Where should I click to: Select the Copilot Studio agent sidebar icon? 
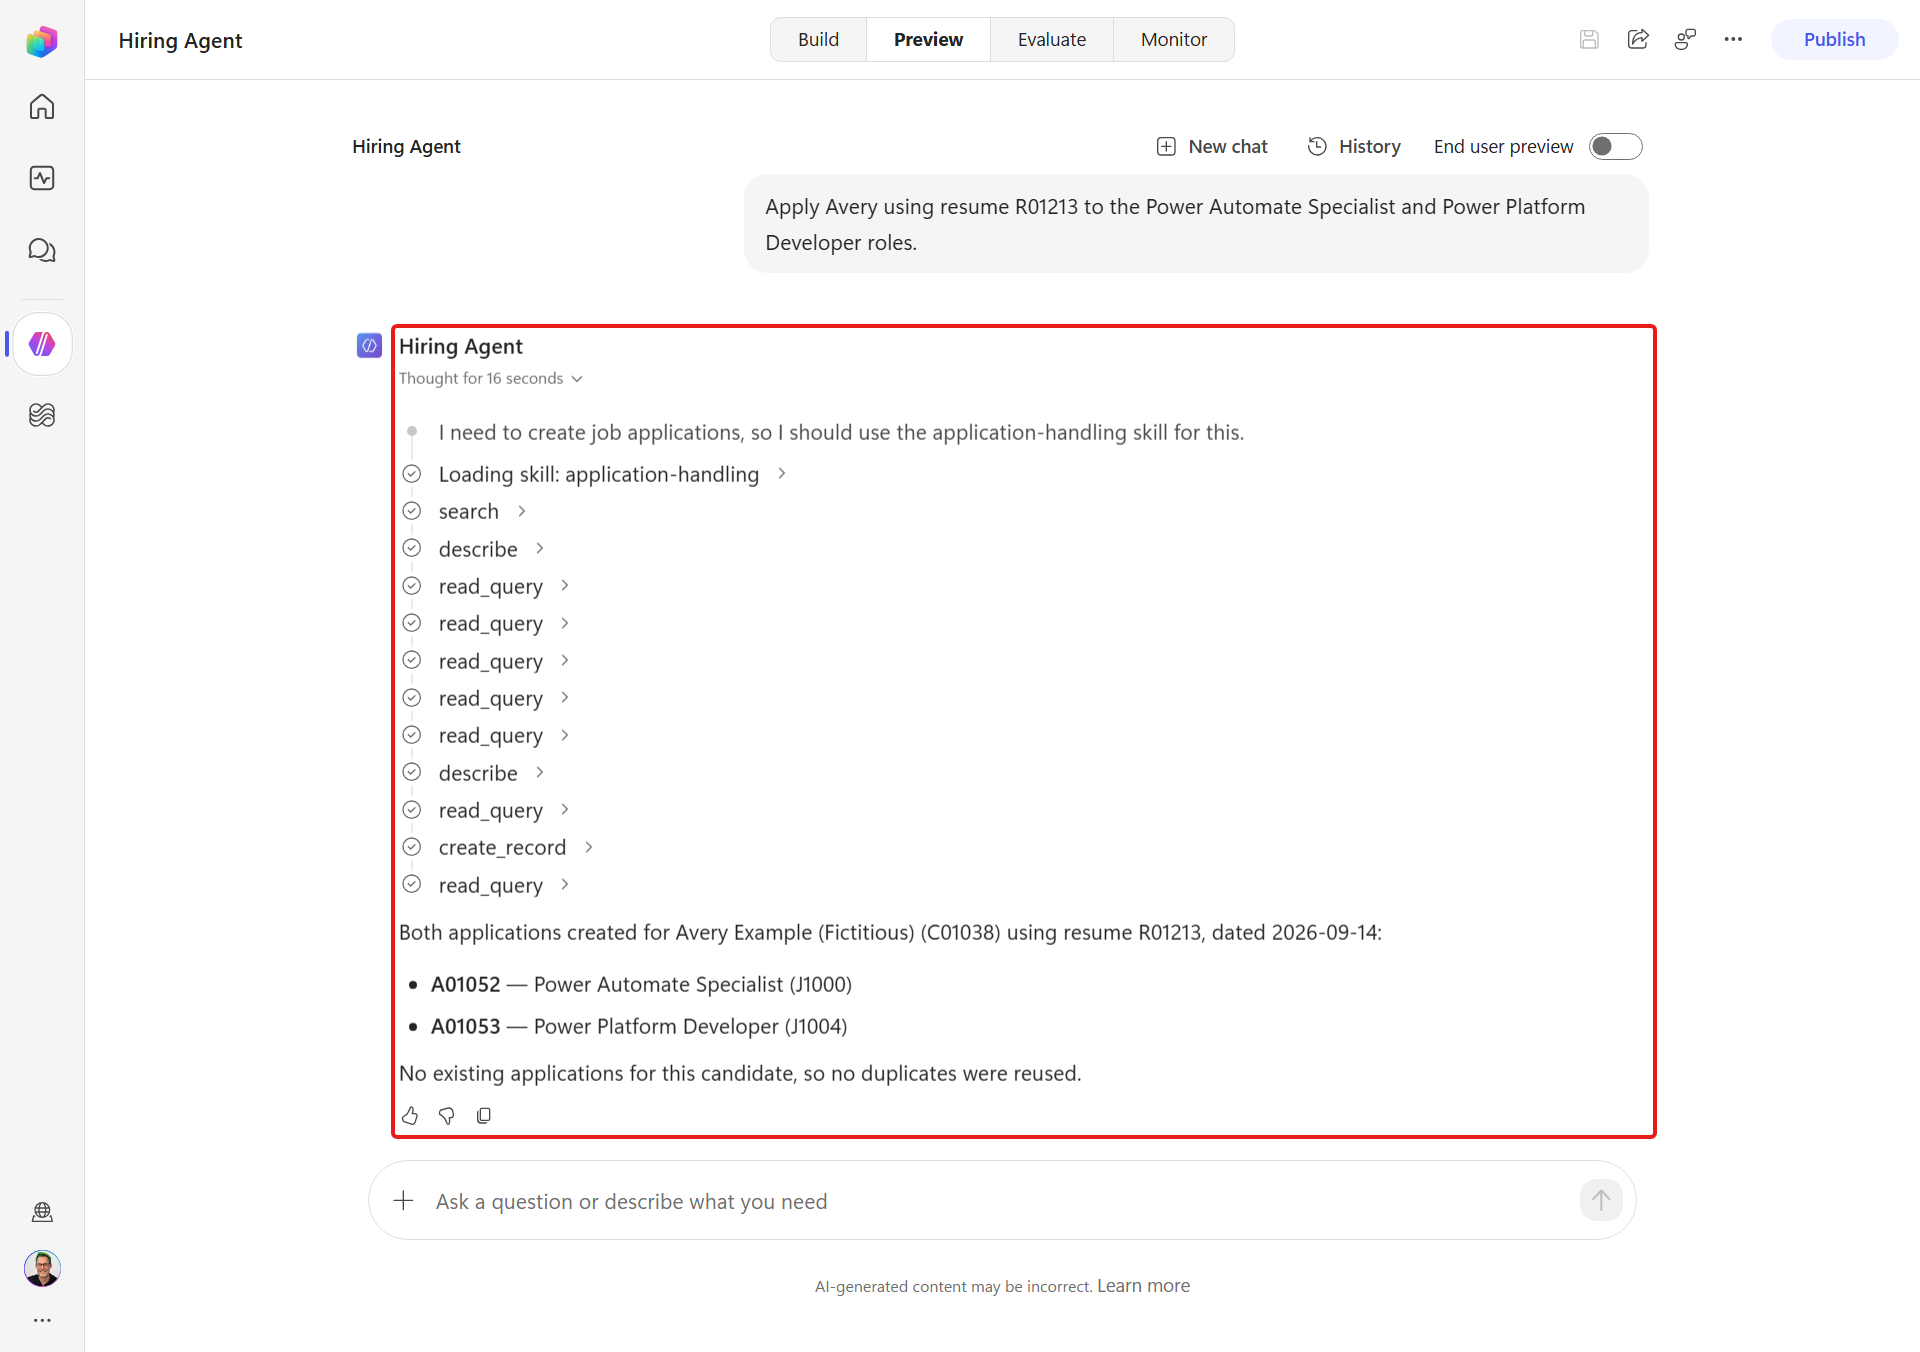coord(42,344)
